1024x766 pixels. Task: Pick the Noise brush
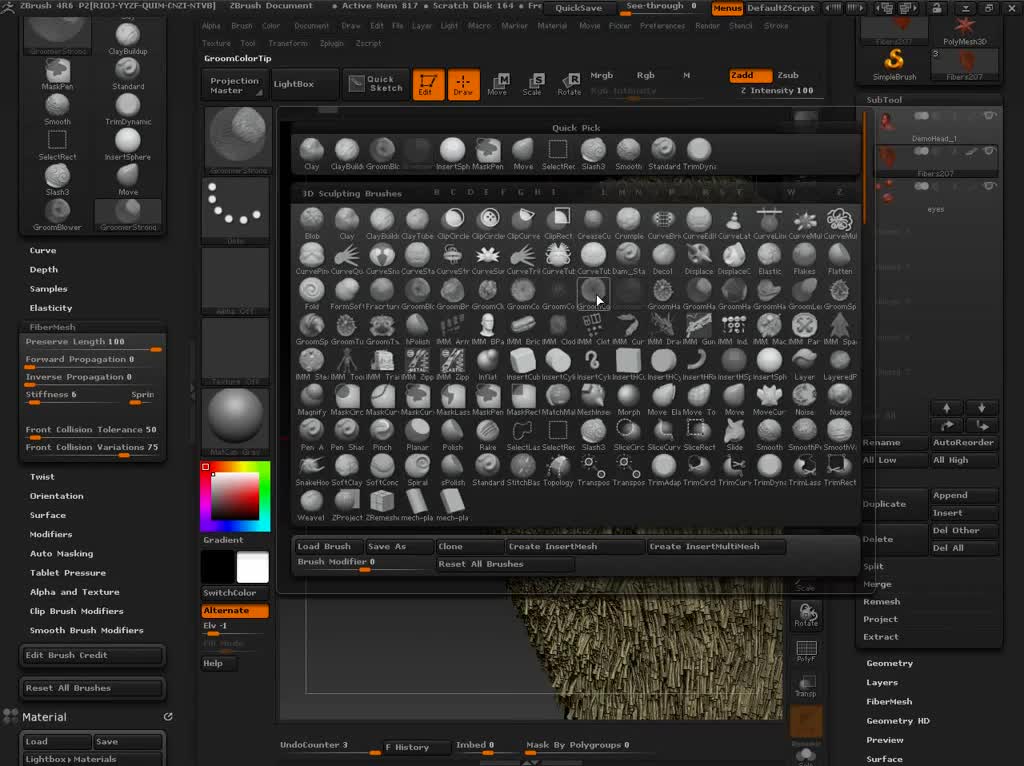click(x=805, y=400)
